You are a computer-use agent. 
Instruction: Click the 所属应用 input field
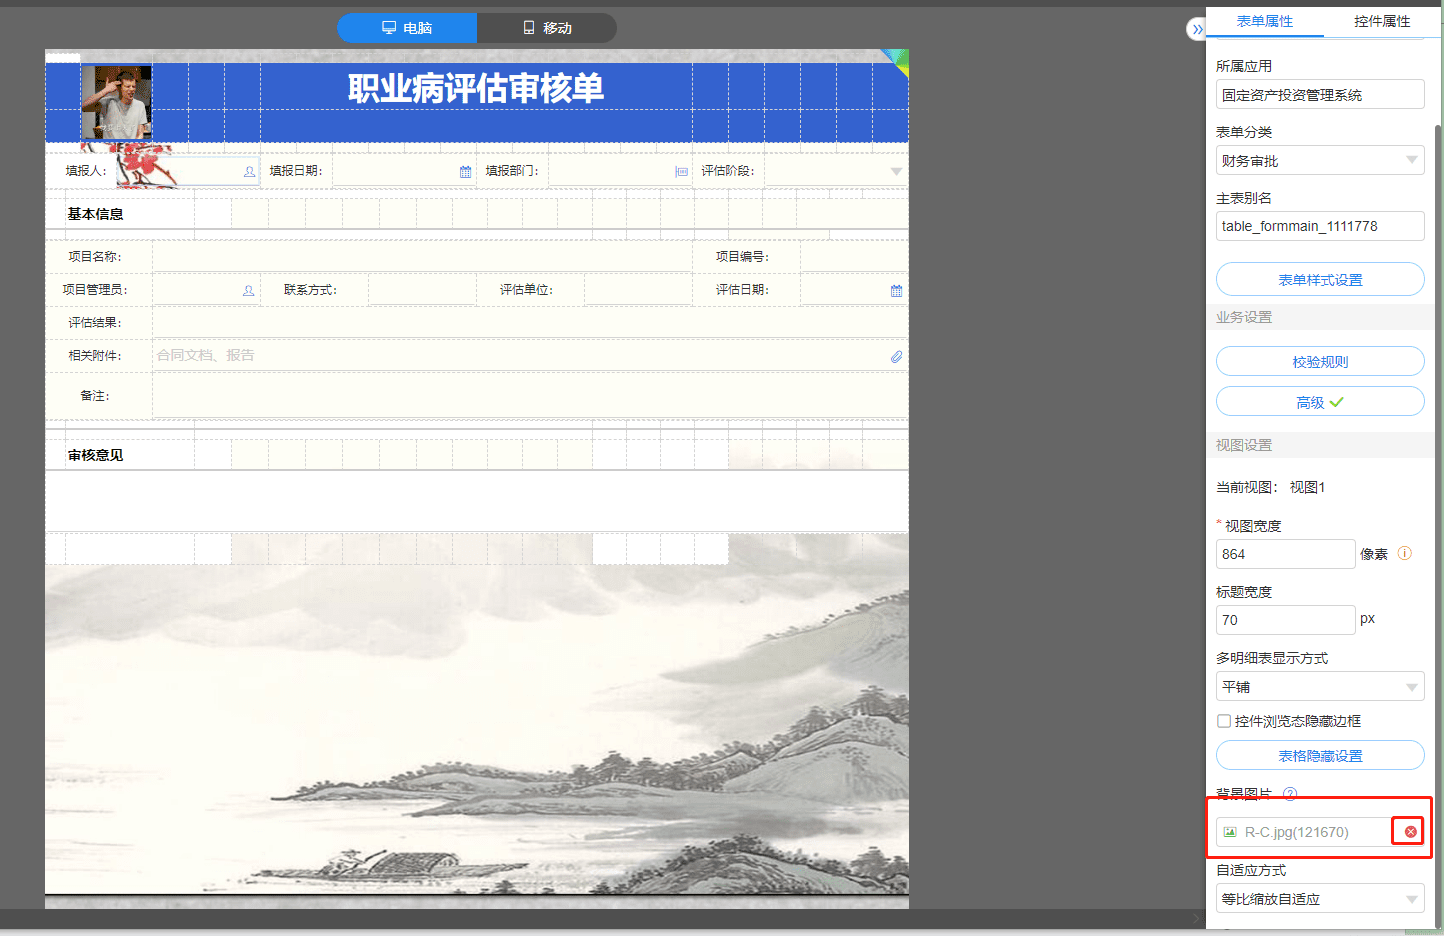[x=1320, y=95]
